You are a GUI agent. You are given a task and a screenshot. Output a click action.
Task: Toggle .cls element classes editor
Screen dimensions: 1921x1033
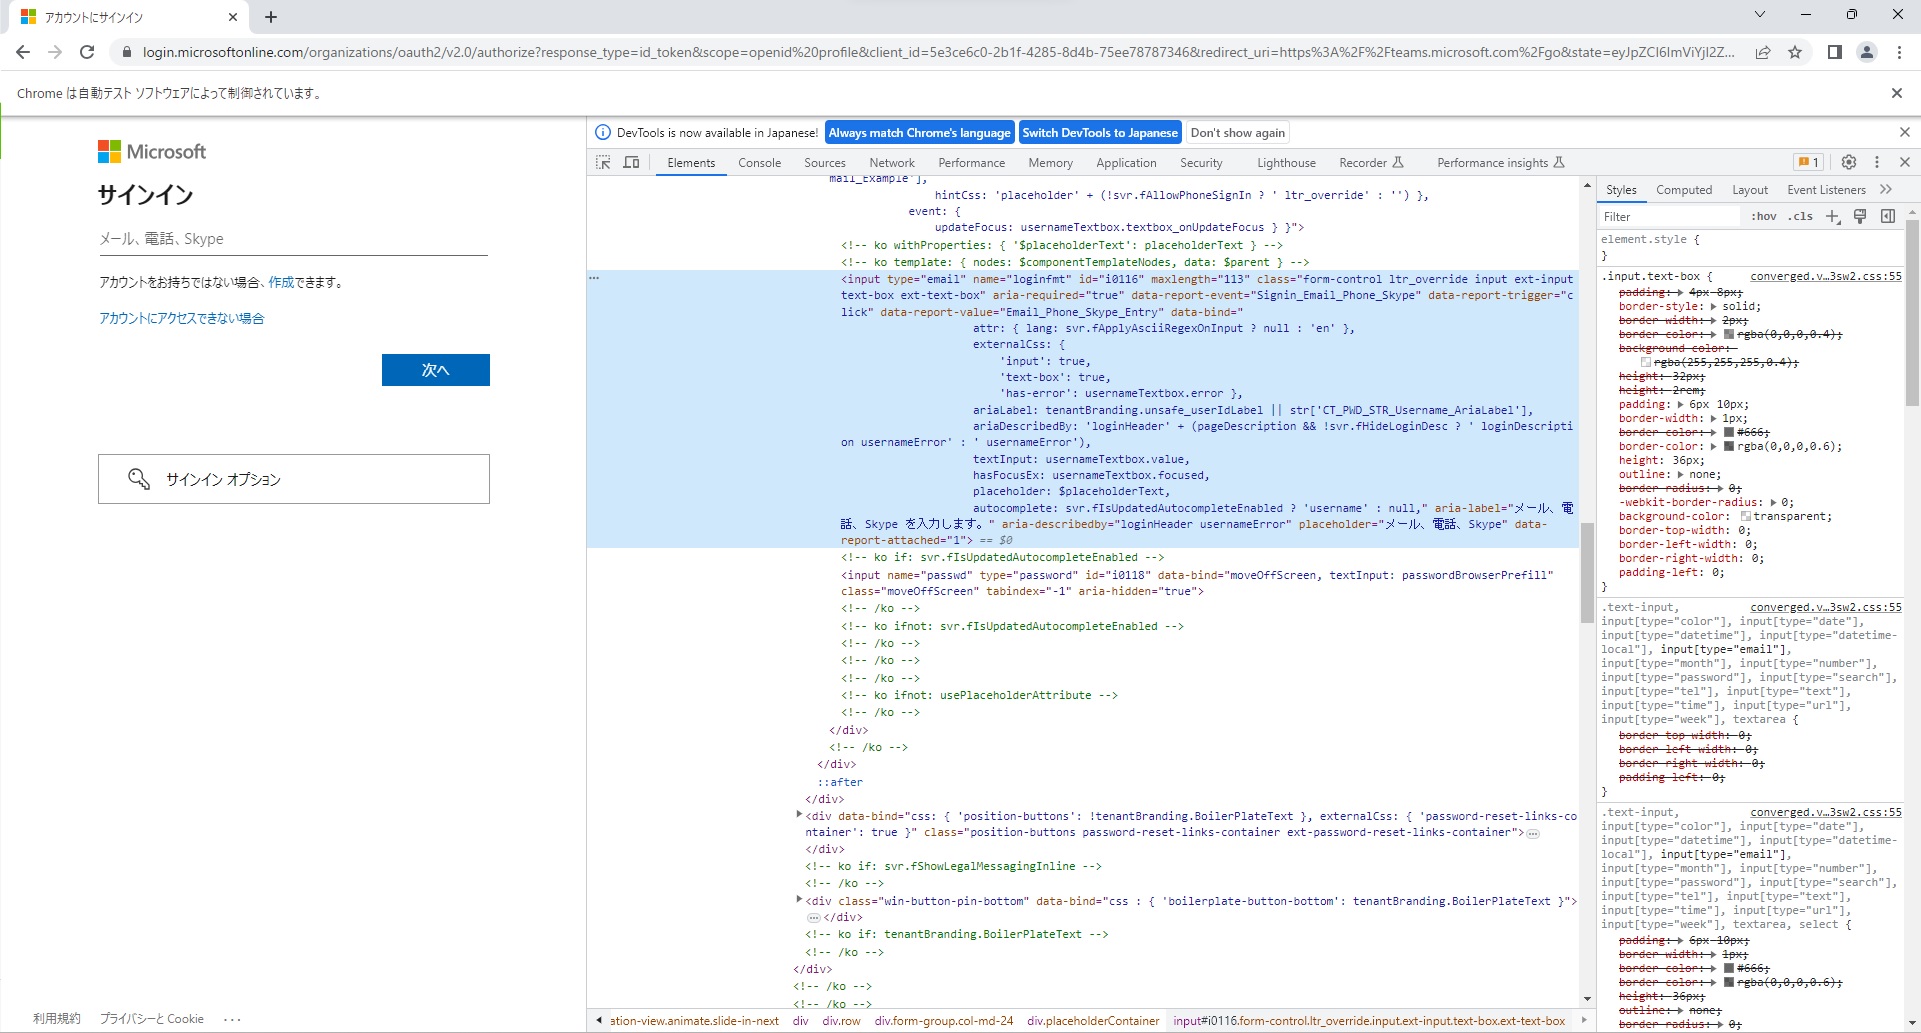pyautogui.click(x=1800, y=216)
